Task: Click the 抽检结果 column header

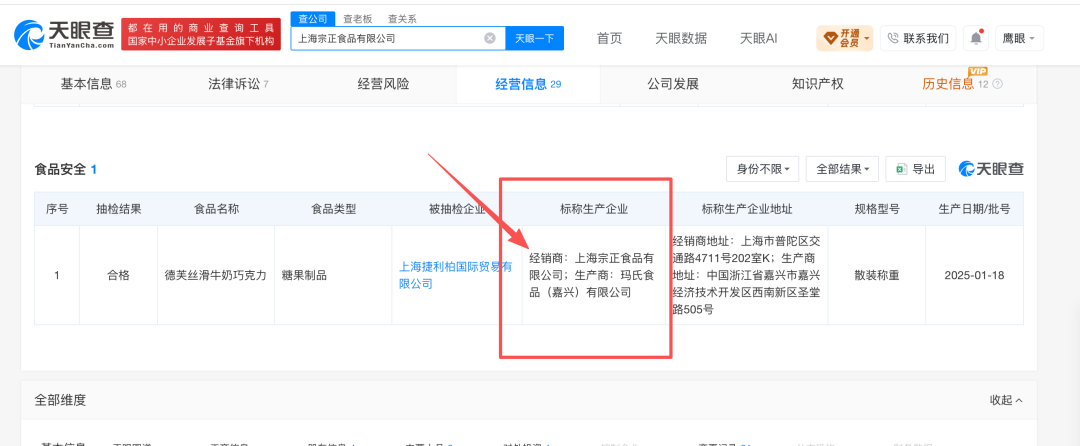Action: coord(118,209)
